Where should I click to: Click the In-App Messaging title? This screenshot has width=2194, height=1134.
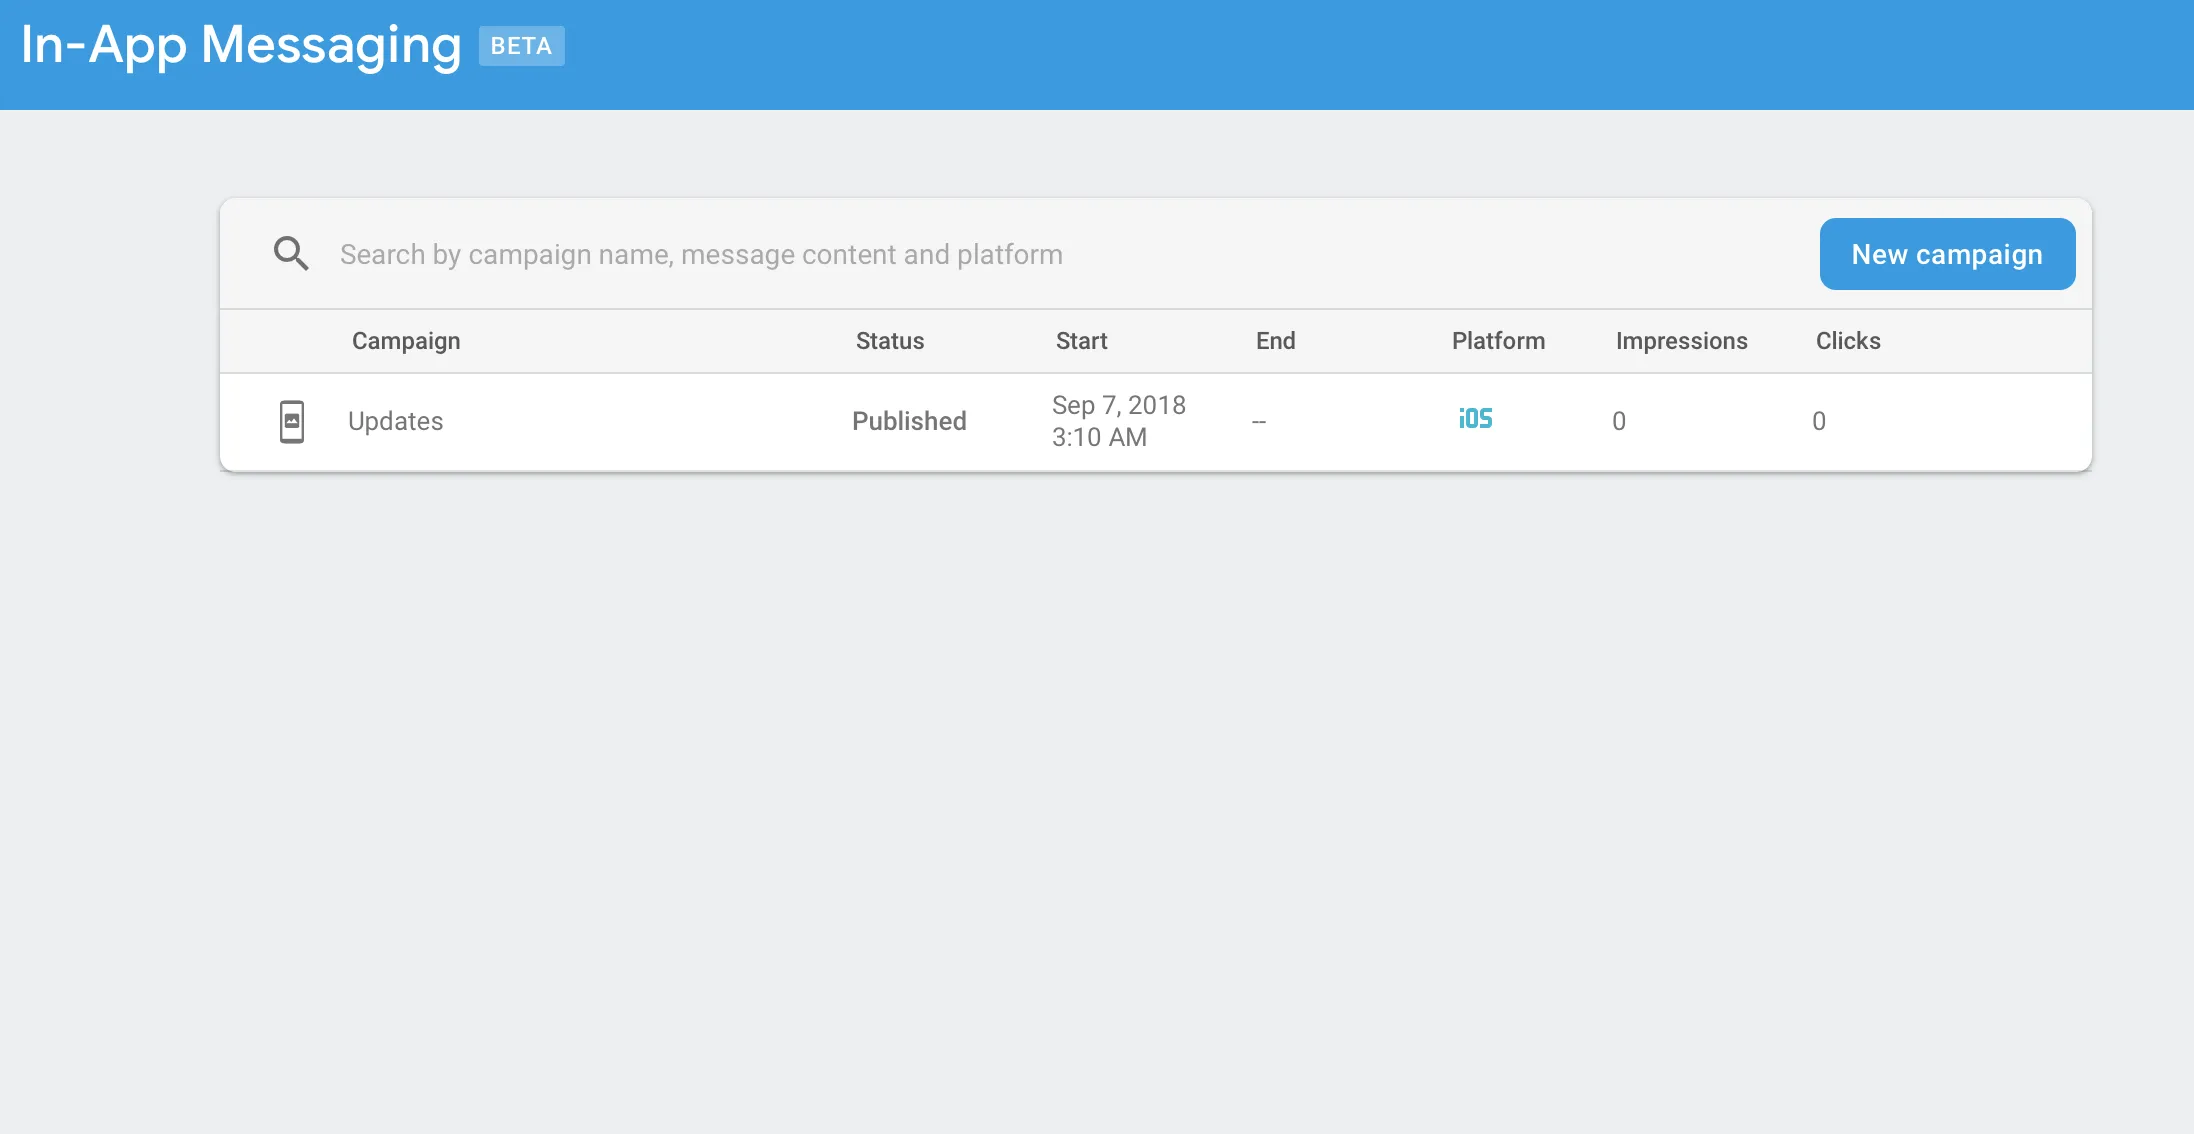pos(241,45)
